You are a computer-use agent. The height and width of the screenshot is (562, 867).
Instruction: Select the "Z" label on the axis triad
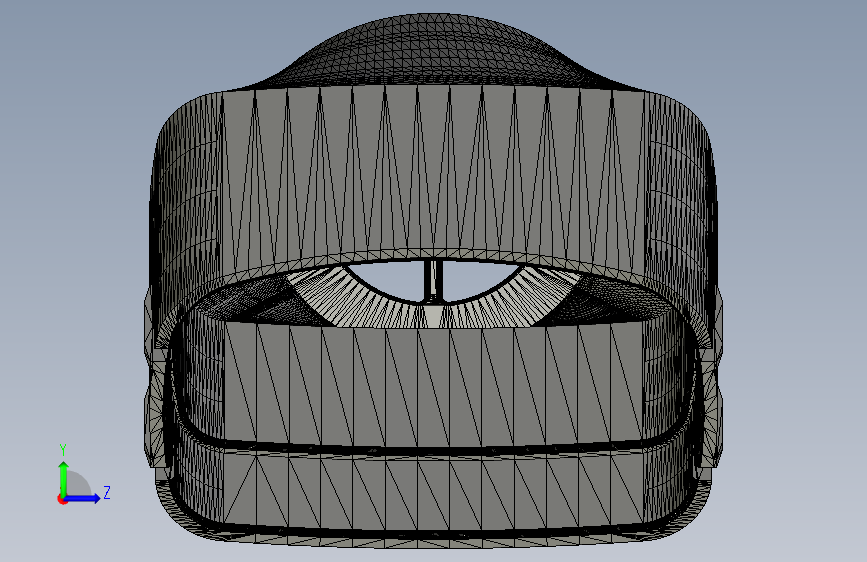click(x=107, y=492)
